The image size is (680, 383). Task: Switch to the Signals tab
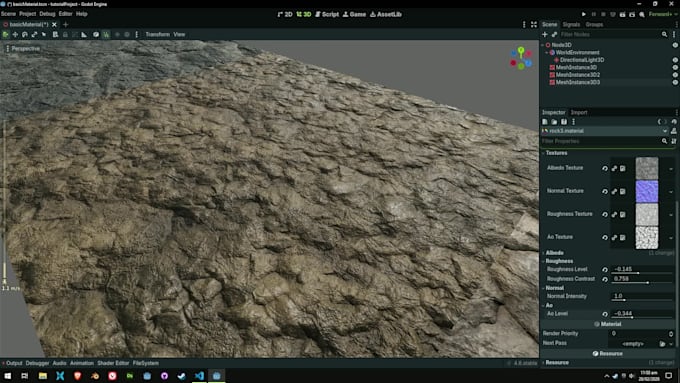571,24
